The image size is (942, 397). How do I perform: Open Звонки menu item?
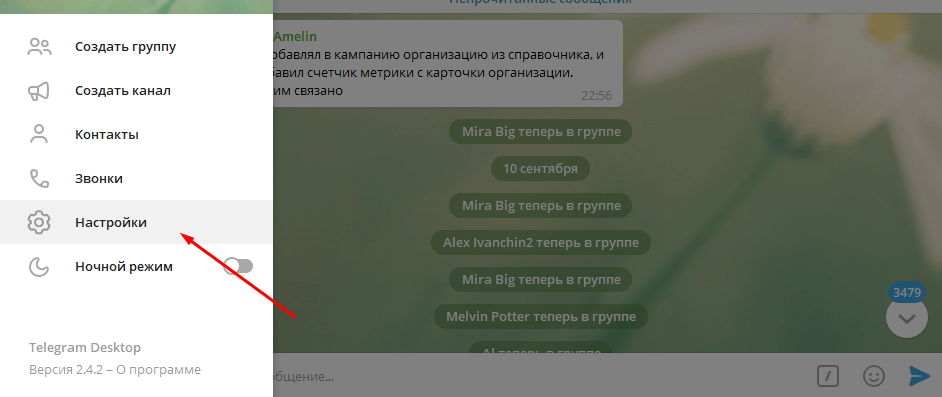click(x=136, y=178)
